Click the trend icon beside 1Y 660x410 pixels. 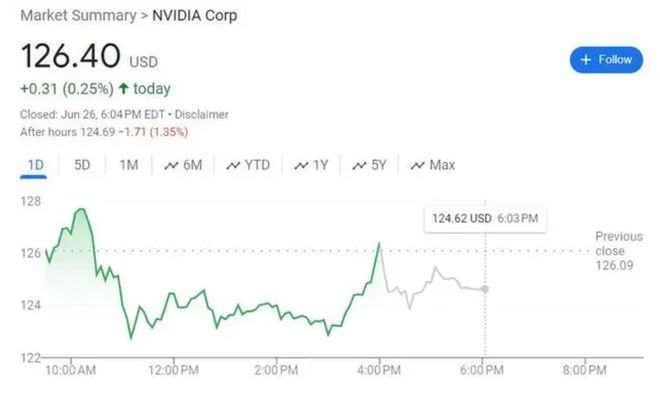(x=301, y=165)
